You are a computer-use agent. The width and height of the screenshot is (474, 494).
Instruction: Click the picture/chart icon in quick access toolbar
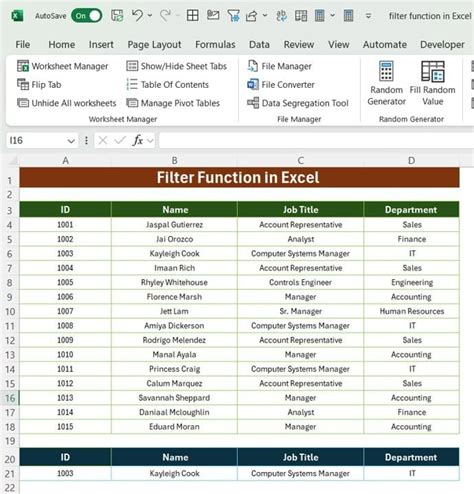click(213, 15)
